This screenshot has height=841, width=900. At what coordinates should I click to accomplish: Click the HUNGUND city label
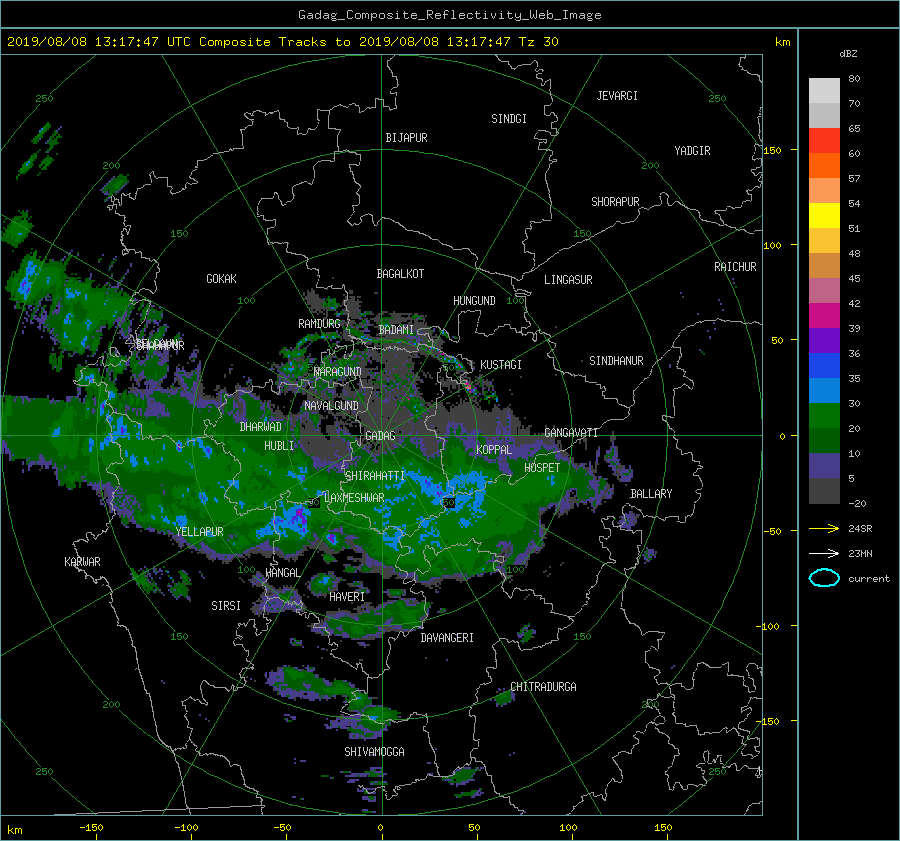[x=474, y=301]
